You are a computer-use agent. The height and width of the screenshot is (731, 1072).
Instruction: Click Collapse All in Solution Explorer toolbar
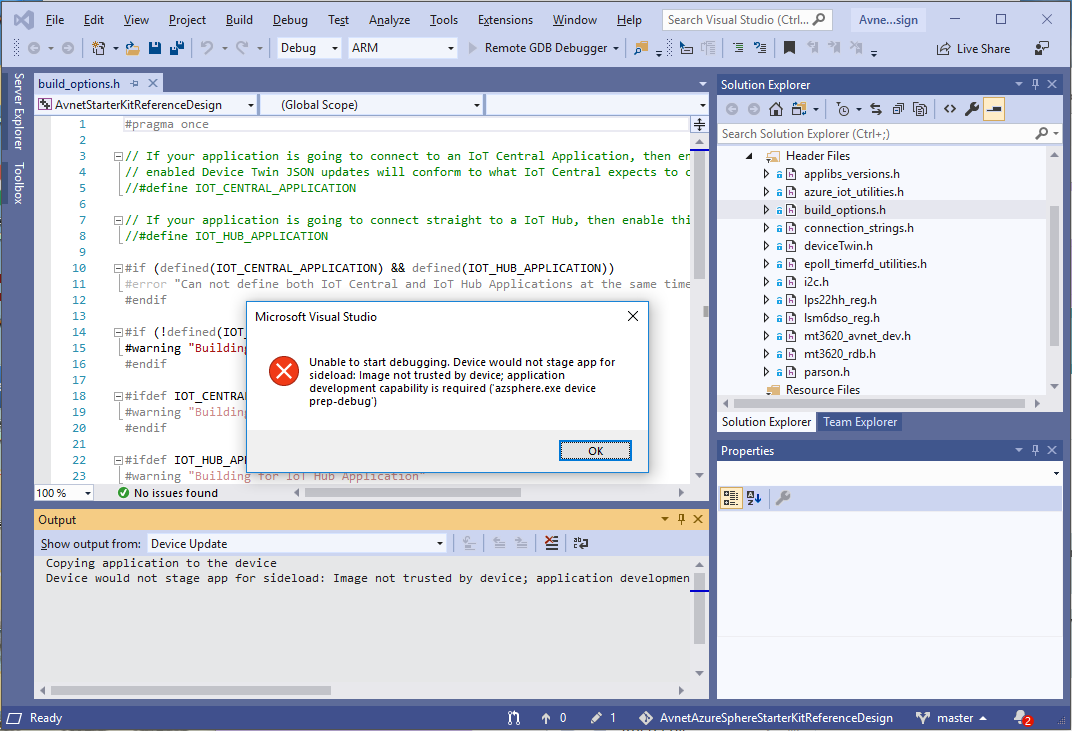tap(898, 109)
